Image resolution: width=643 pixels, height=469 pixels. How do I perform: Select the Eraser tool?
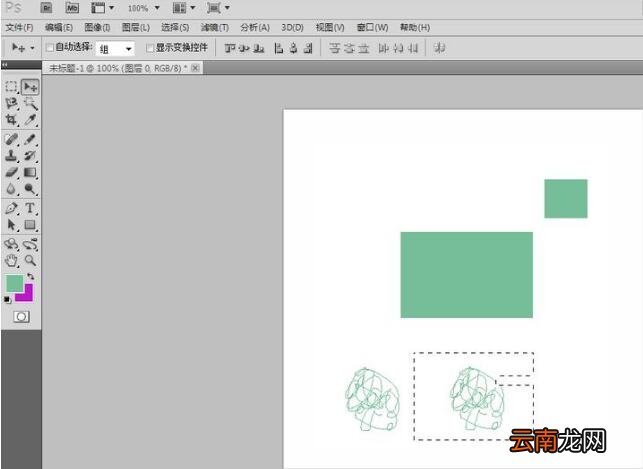click(x=11, y=172)
